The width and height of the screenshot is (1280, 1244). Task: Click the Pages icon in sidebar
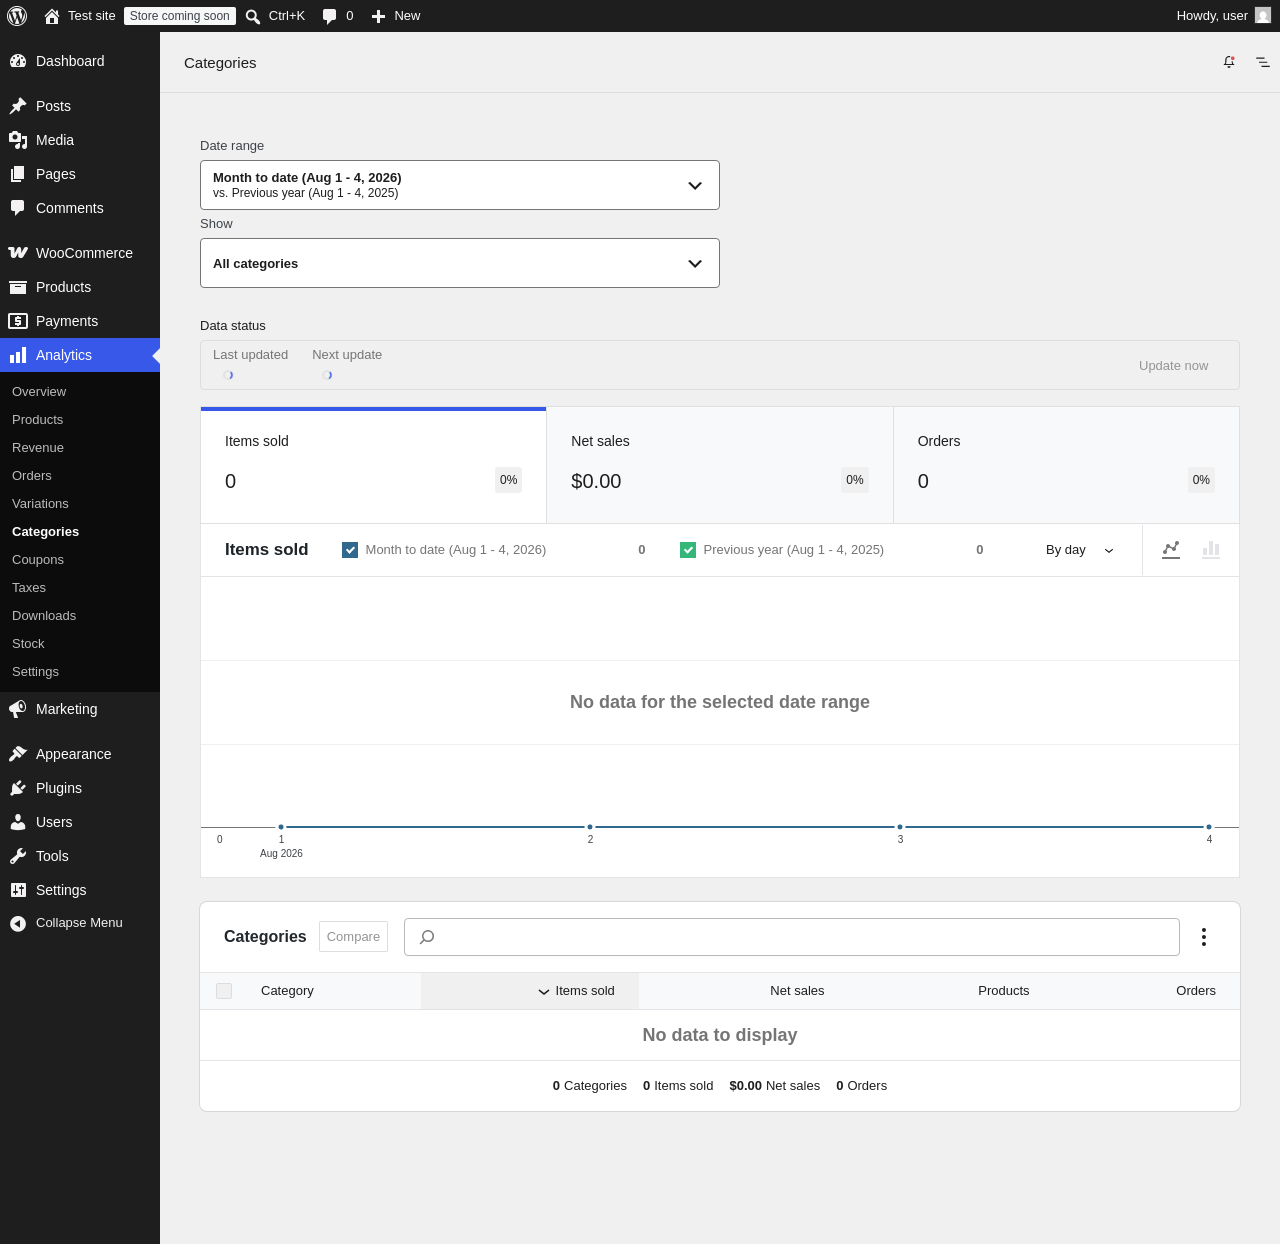click(18, 174)
